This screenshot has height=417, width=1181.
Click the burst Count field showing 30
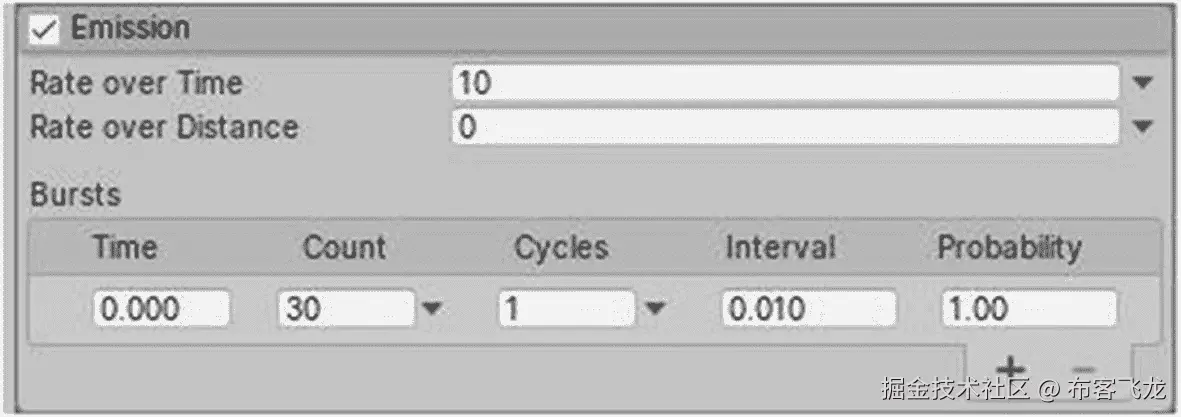346,309
